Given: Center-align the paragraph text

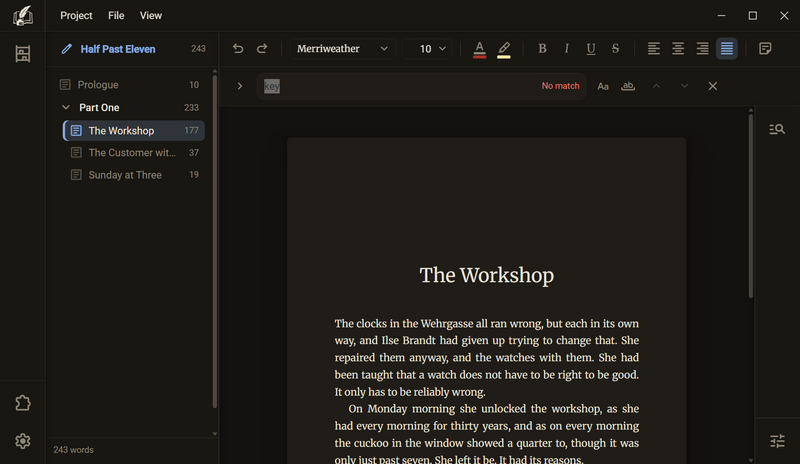Looking at the screenshot, I should (678, 48).
